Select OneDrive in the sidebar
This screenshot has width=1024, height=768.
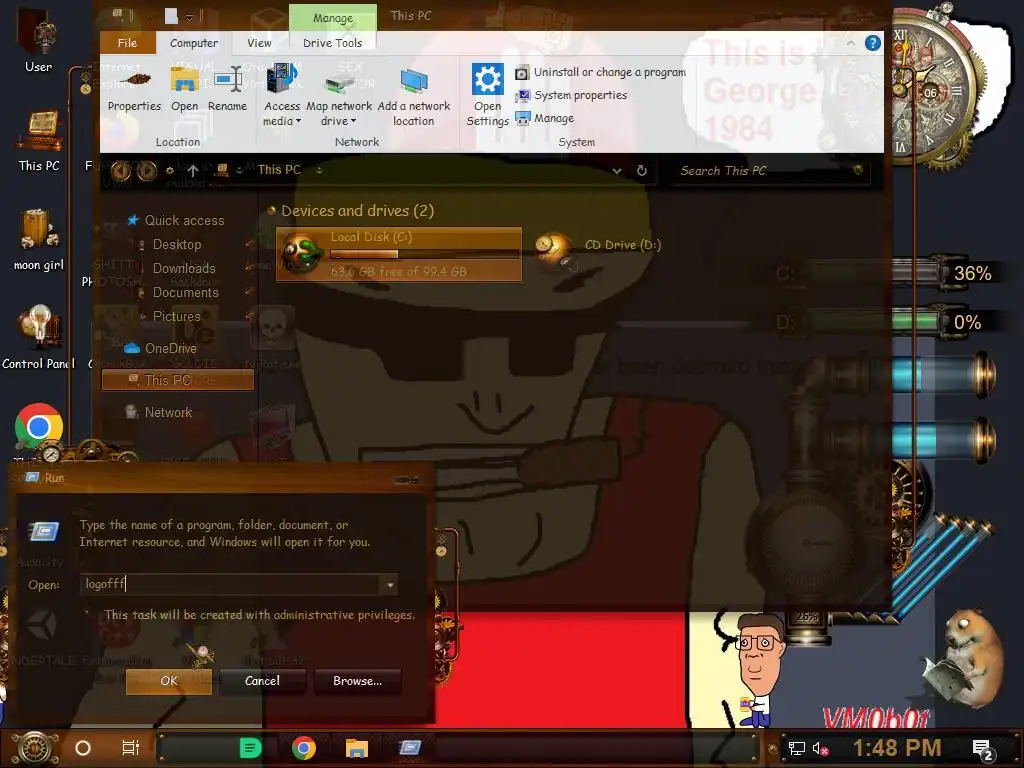point(170,348)
